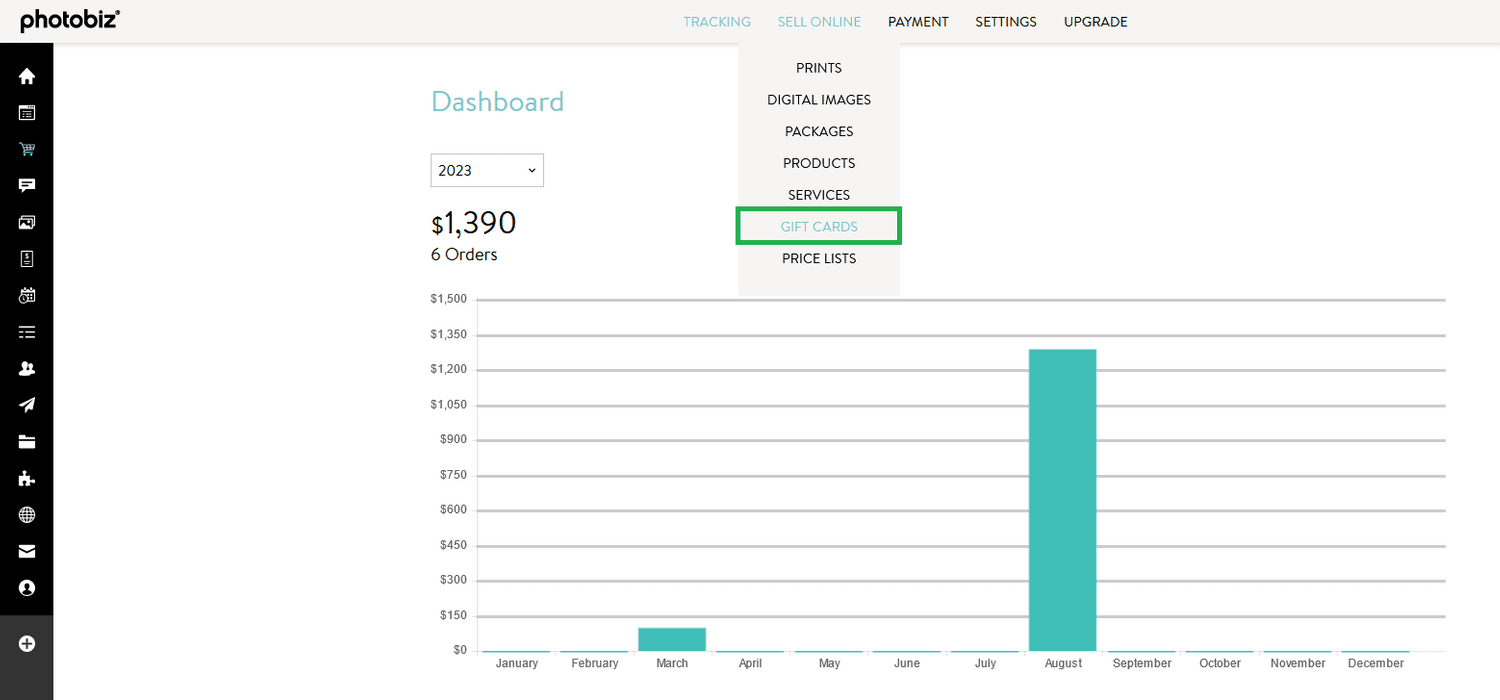Go to Payment in top navigation

[918, 22]
